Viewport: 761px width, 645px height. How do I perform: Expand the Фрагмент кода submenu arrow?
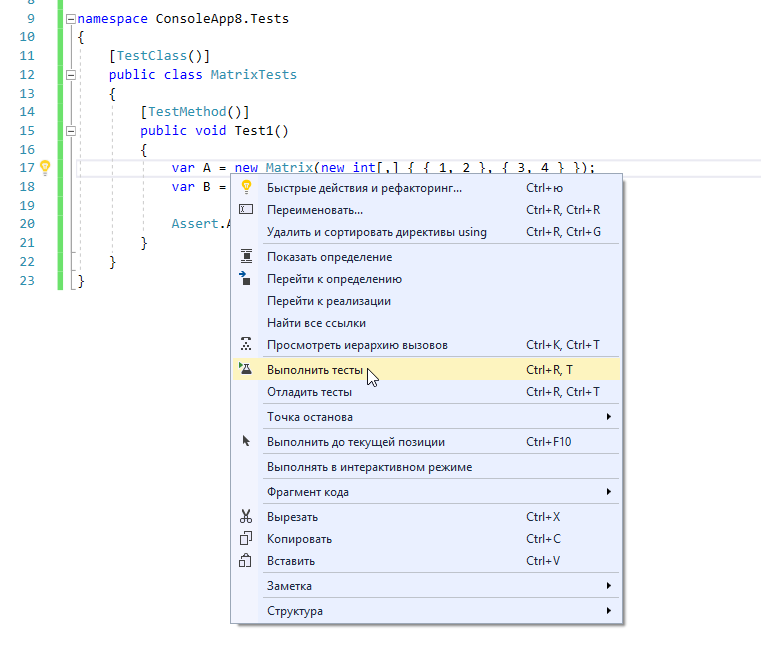coord(609,492)
